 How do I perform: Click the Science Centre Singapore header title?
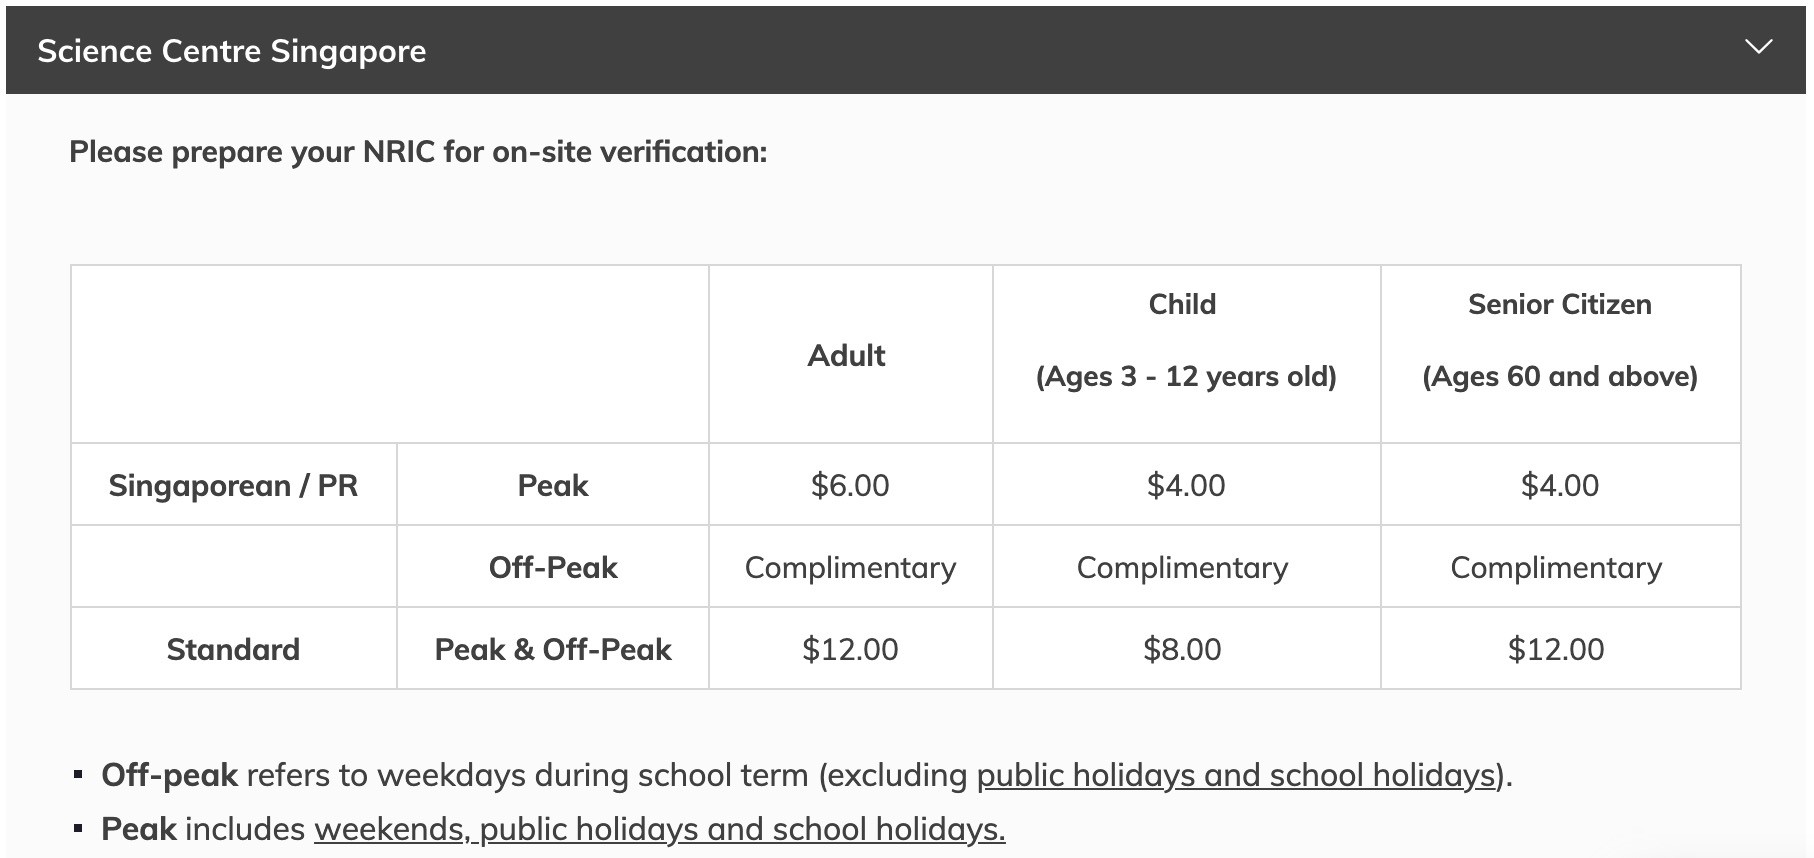[232, 51]
